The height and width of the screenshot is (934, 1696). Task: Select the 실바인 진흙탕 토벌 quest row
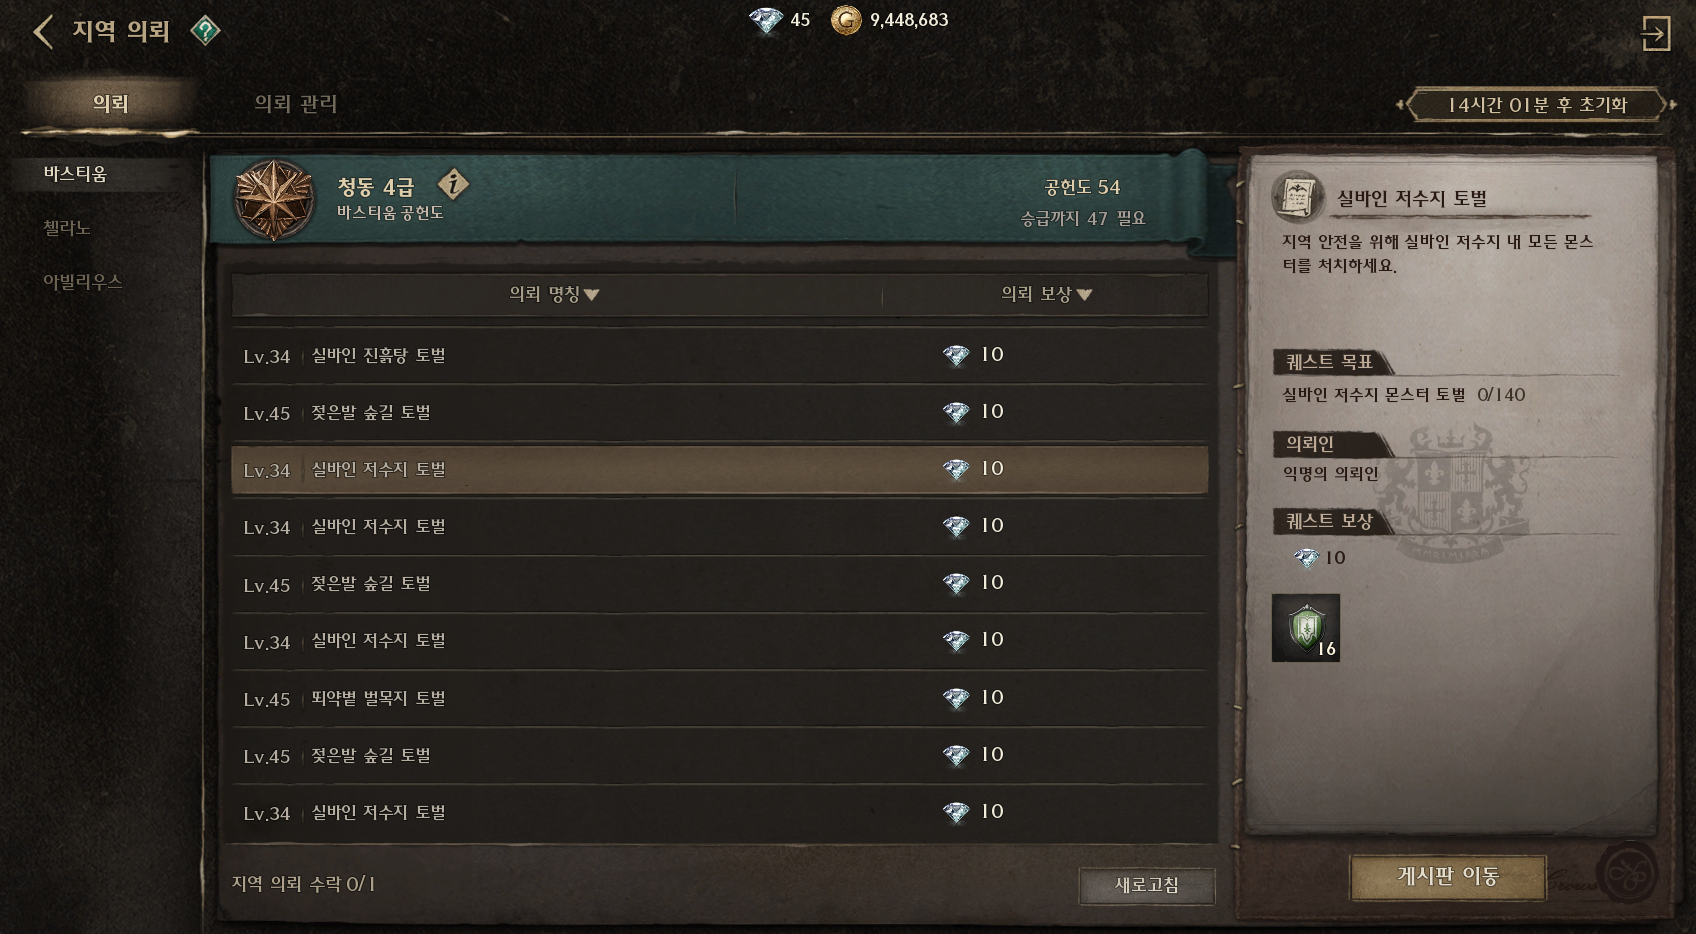719,356
